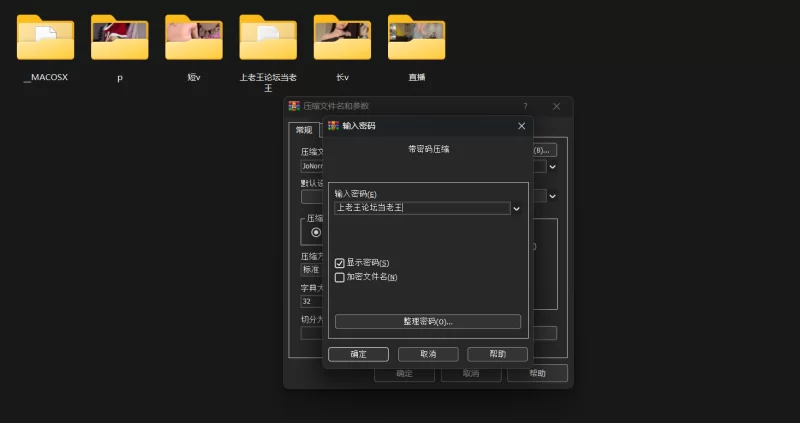Open the 短v folder
The width and height of the screenshot is (800, 423).
tap(193, 39)
